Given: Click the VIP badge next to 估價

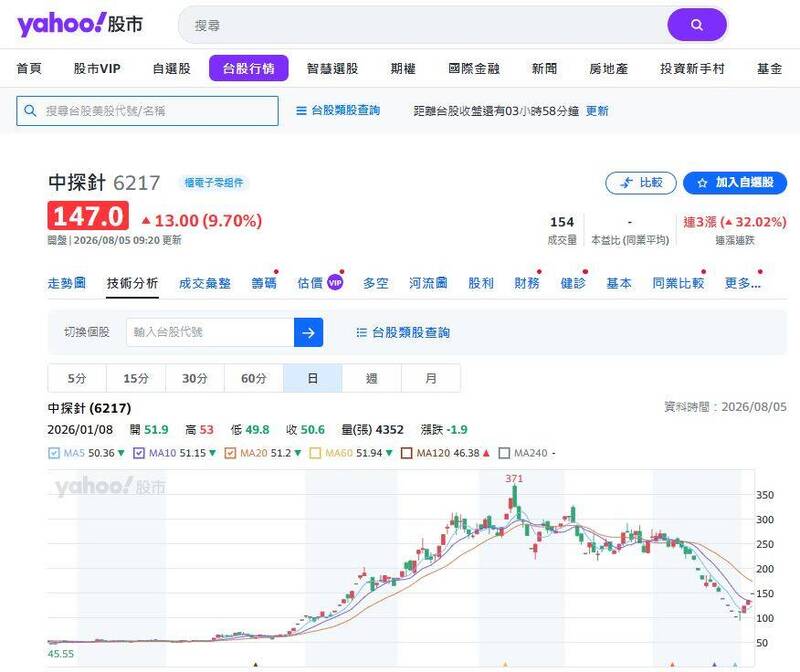Looking at the screenshot, I should point(335,282).
